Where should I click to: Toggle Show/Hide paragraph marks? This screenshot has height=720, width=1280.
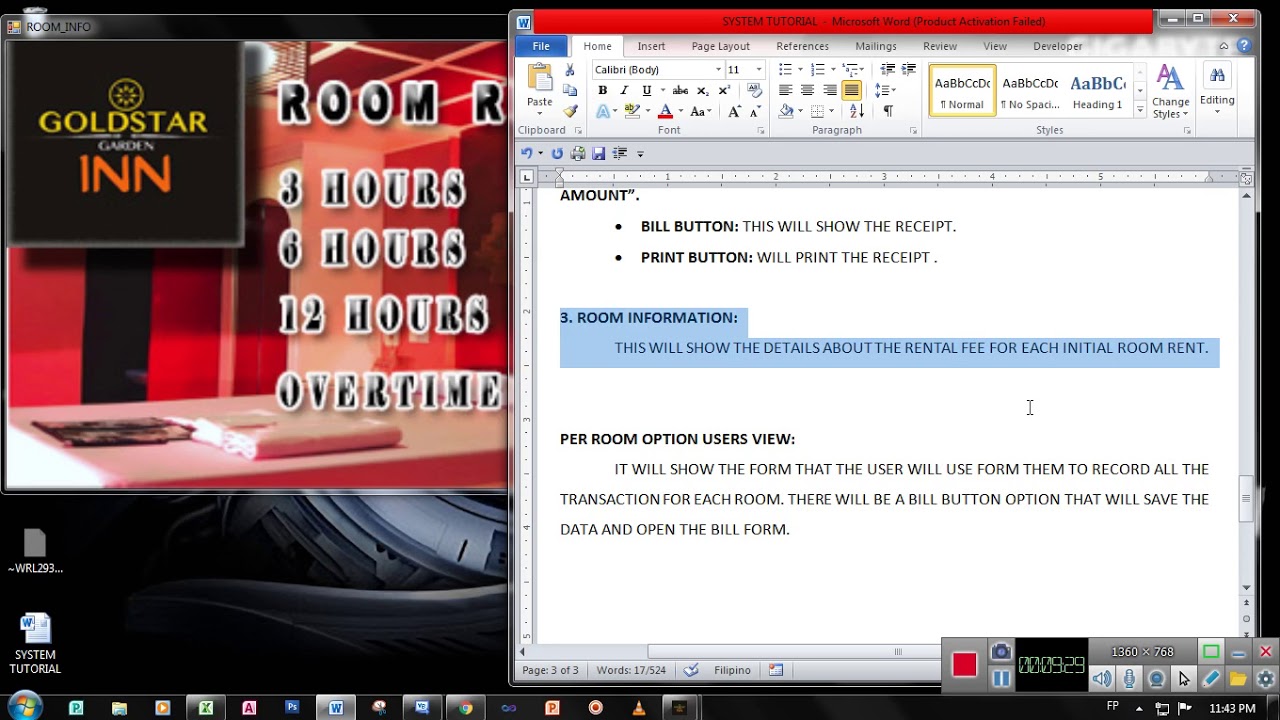[888, 111]
